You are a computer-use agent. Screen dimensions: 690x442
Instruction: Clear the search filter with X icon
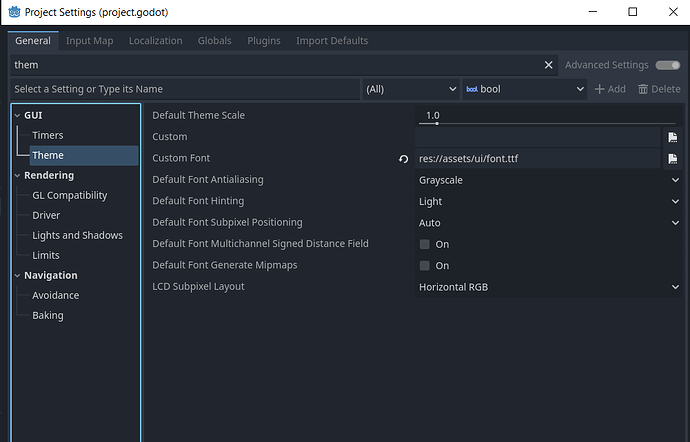point(548,65)
